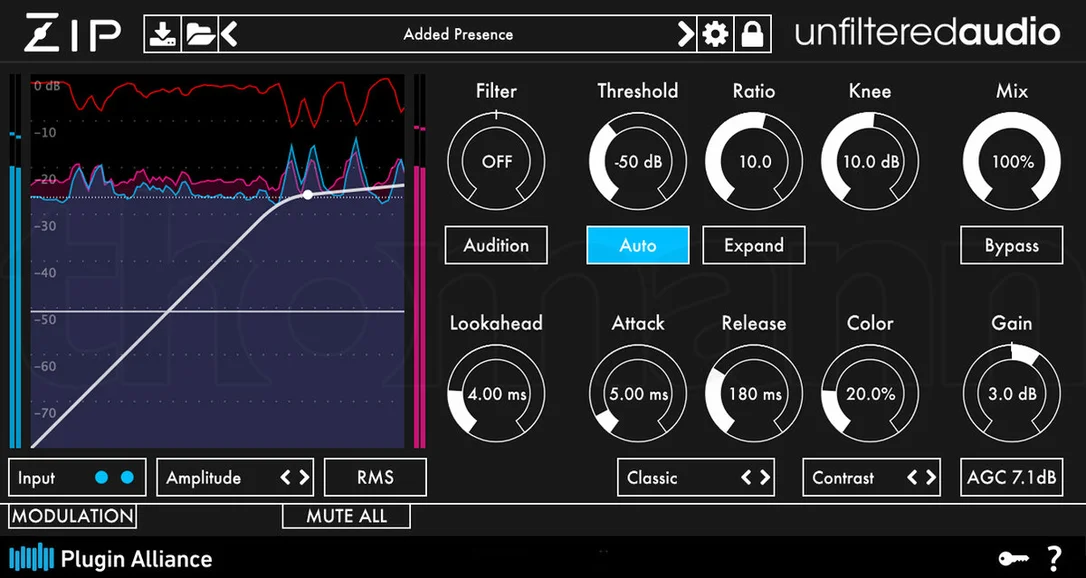Click the Threshold knob set to -50 dB

pos(638,161)
